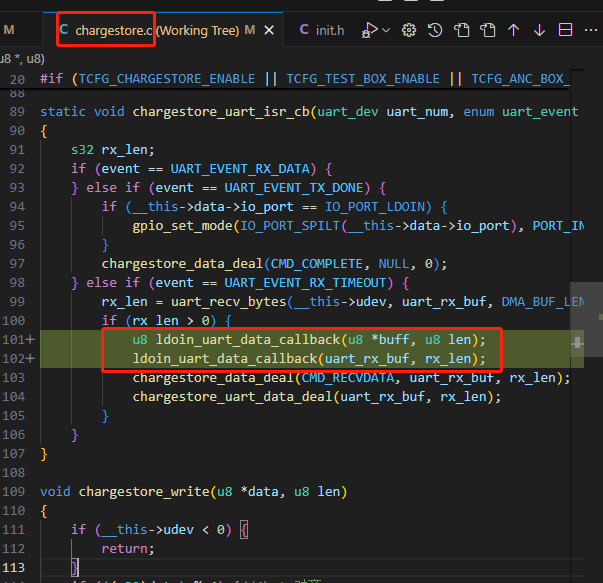The image size is (603, 583).
Task: Click line number 101 in the gutter
Action: (13, 340)
